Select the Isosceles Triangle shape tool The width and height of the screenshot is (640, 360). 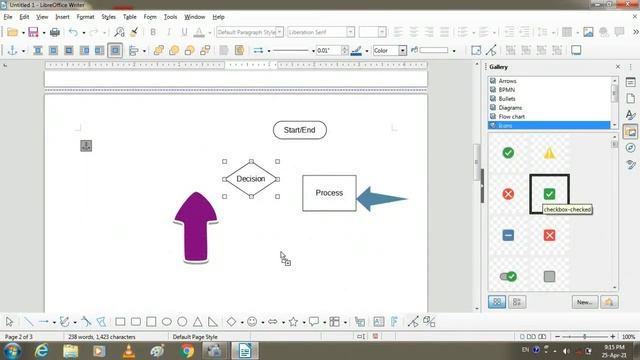(x=198, y=322)
